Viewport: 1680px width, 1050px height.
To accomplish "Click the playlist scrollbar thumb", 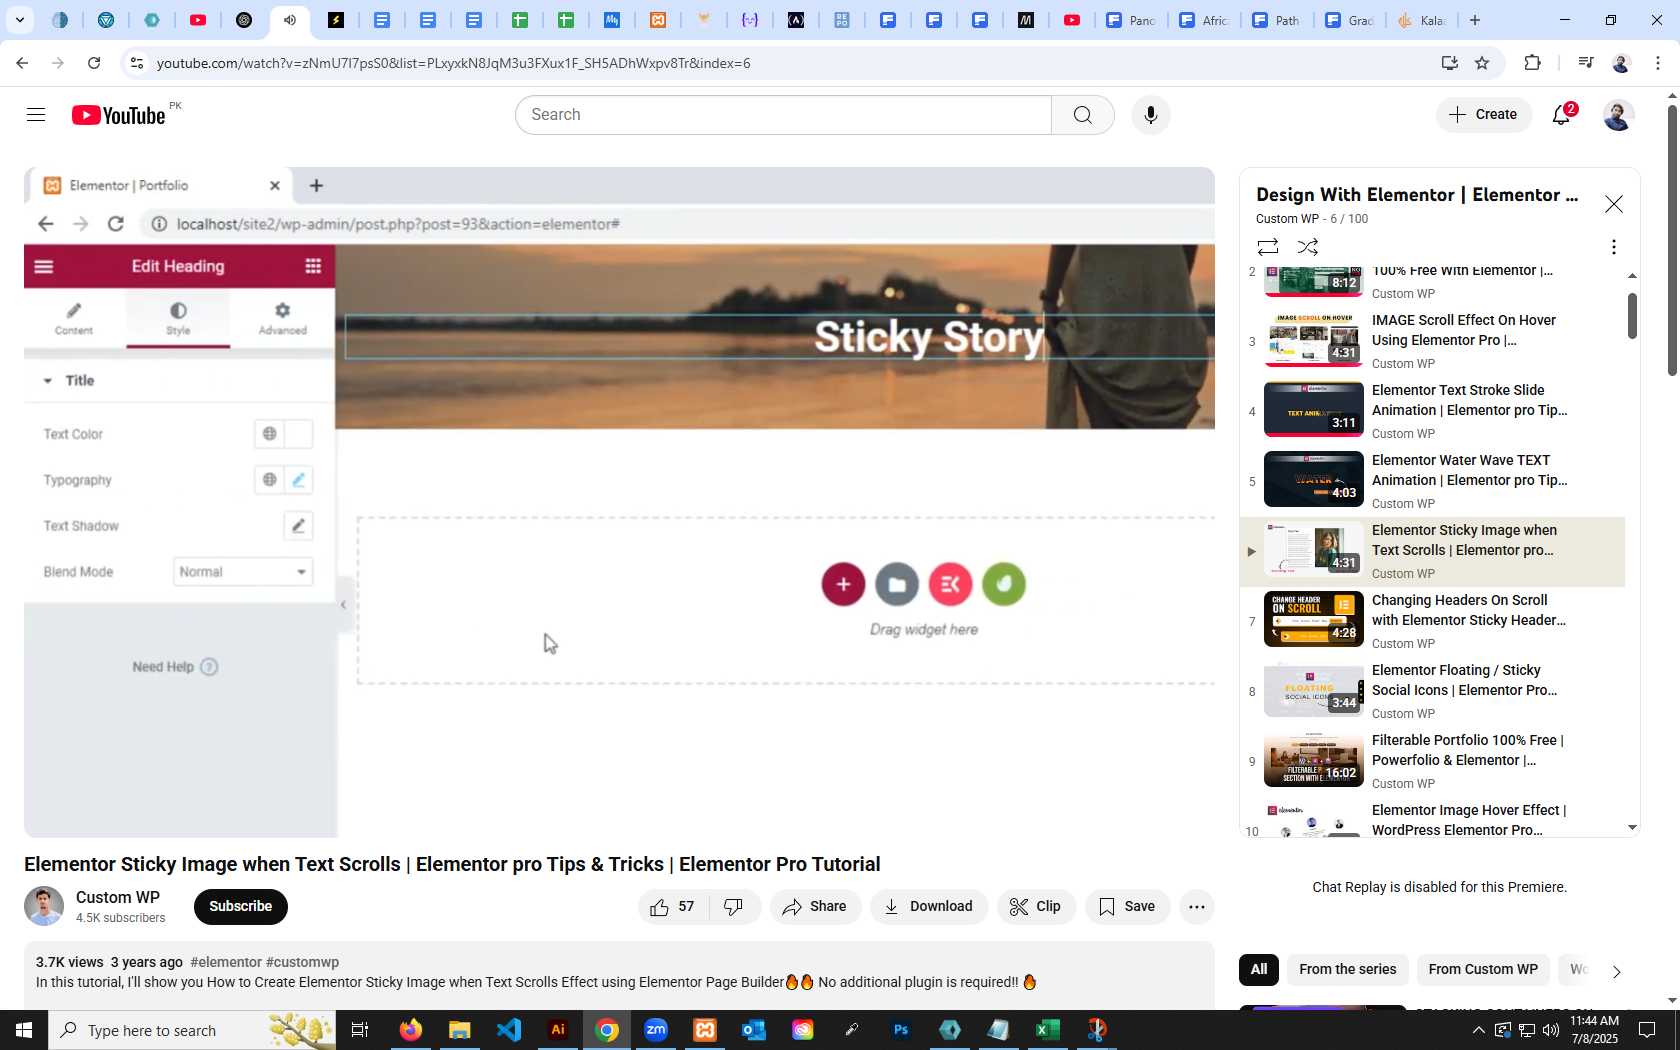I will tap(1632, 316).
